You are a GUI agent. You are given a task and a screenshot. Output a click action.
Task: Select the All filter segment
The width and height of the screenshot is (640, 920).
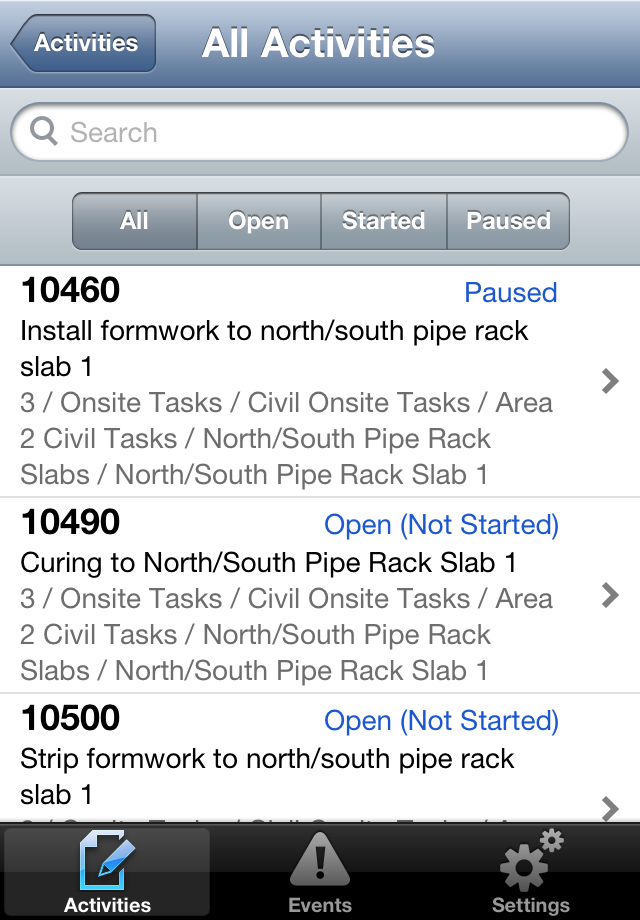click(x=134, y=221)
